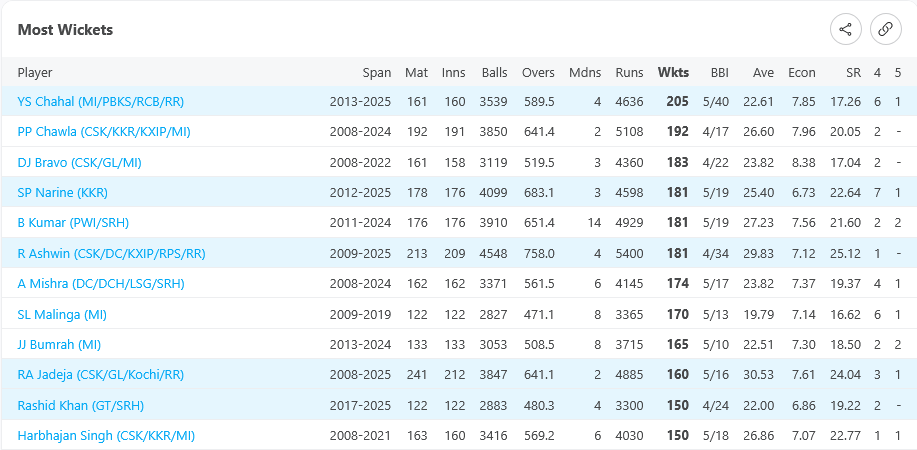Click the copy link icon button
The height and width of the screenshot is (450, 917).
885,29
